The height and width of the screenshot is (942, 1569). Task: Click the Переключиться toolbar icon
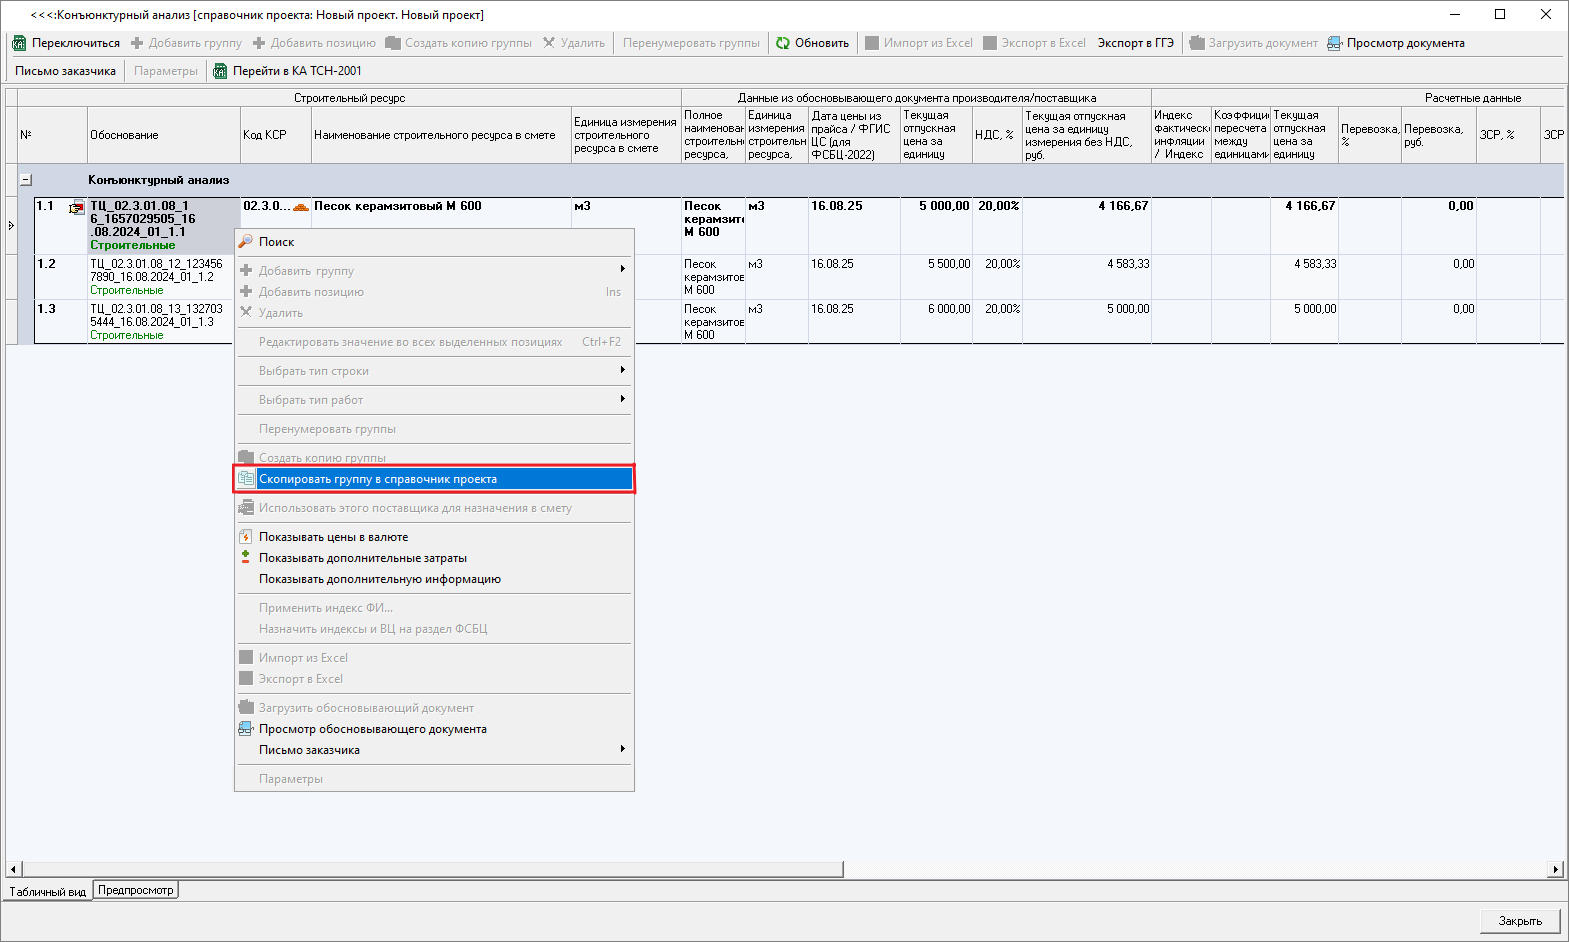pos(19,43)
